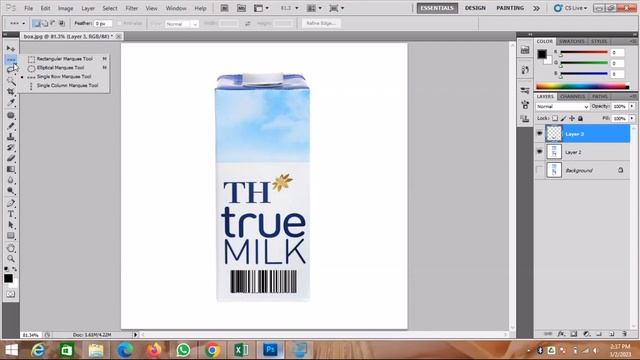Click the Quick Mask mode icon
This screenshot has height=360, width=640.
11,294
